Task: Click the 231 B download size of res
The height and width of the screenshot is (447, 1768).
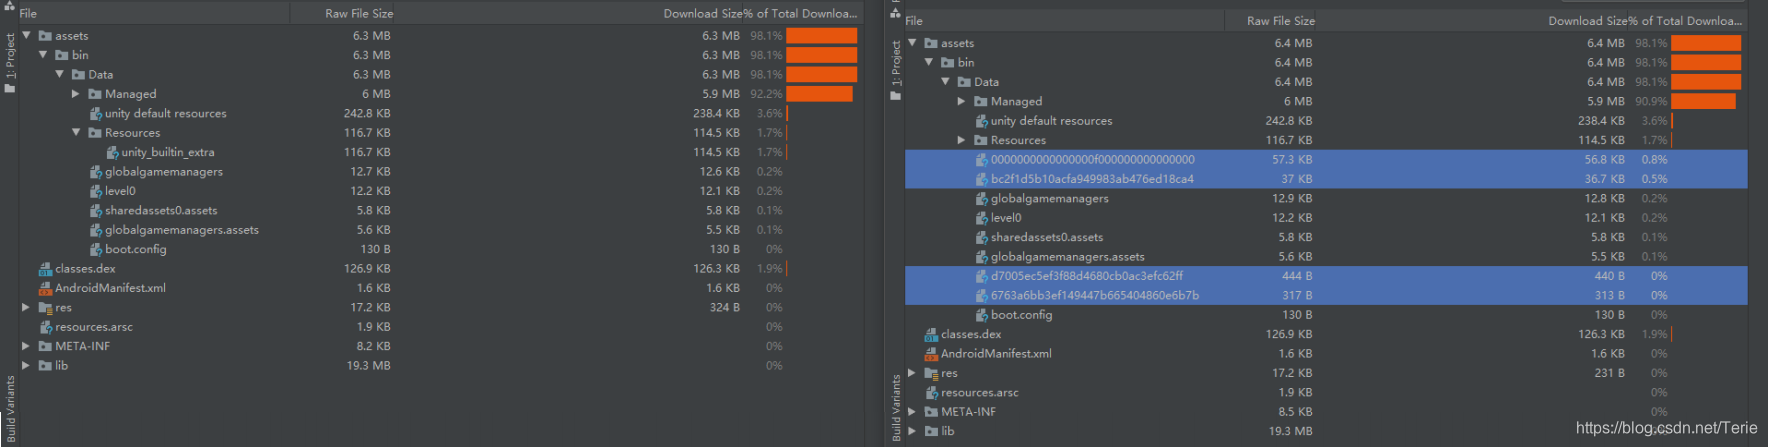Action: [1610, 373]
